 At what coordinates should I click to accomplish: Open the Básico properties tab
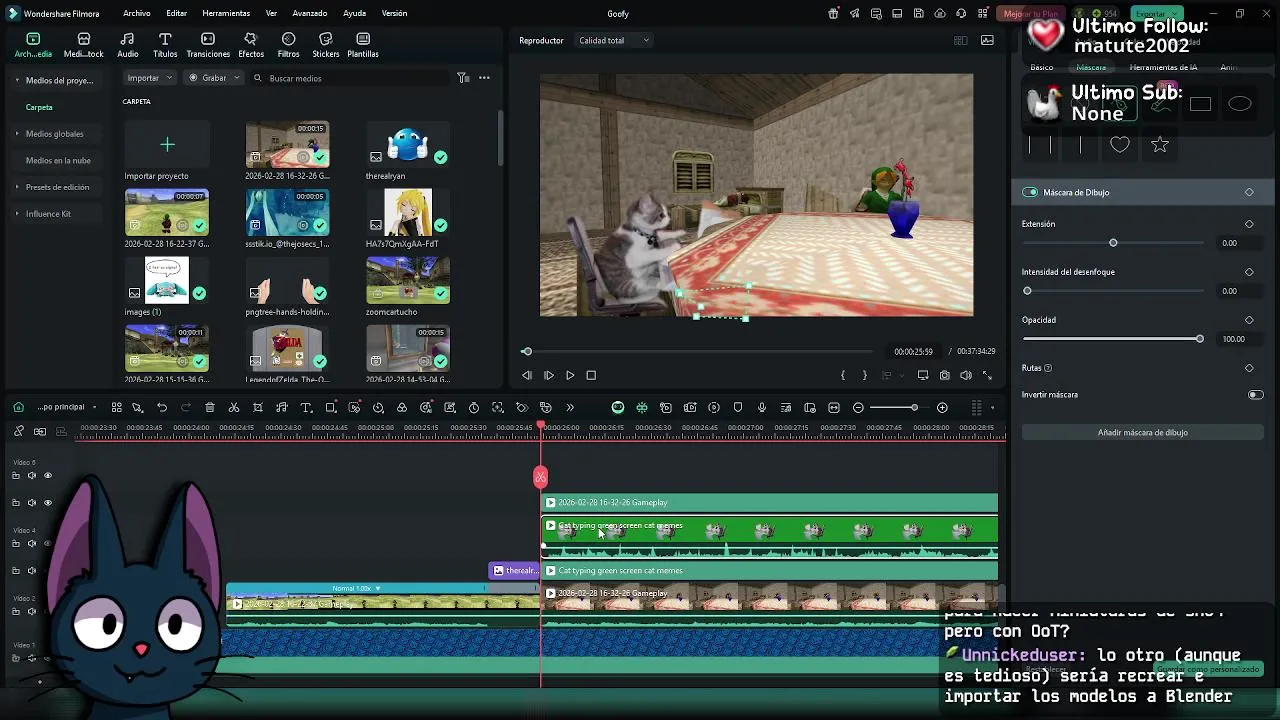(1042, 67)
